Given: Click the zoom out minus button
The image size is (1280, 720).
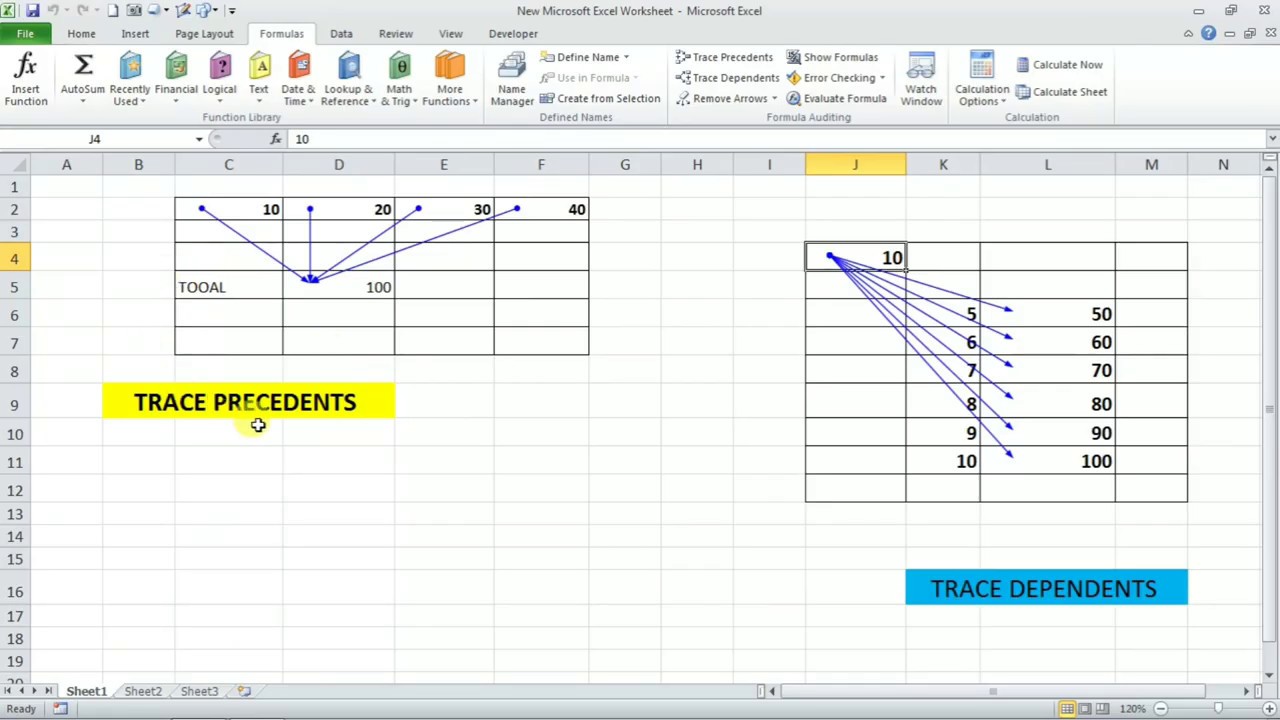Looking at the screenshot, I should coord(1160,709).
